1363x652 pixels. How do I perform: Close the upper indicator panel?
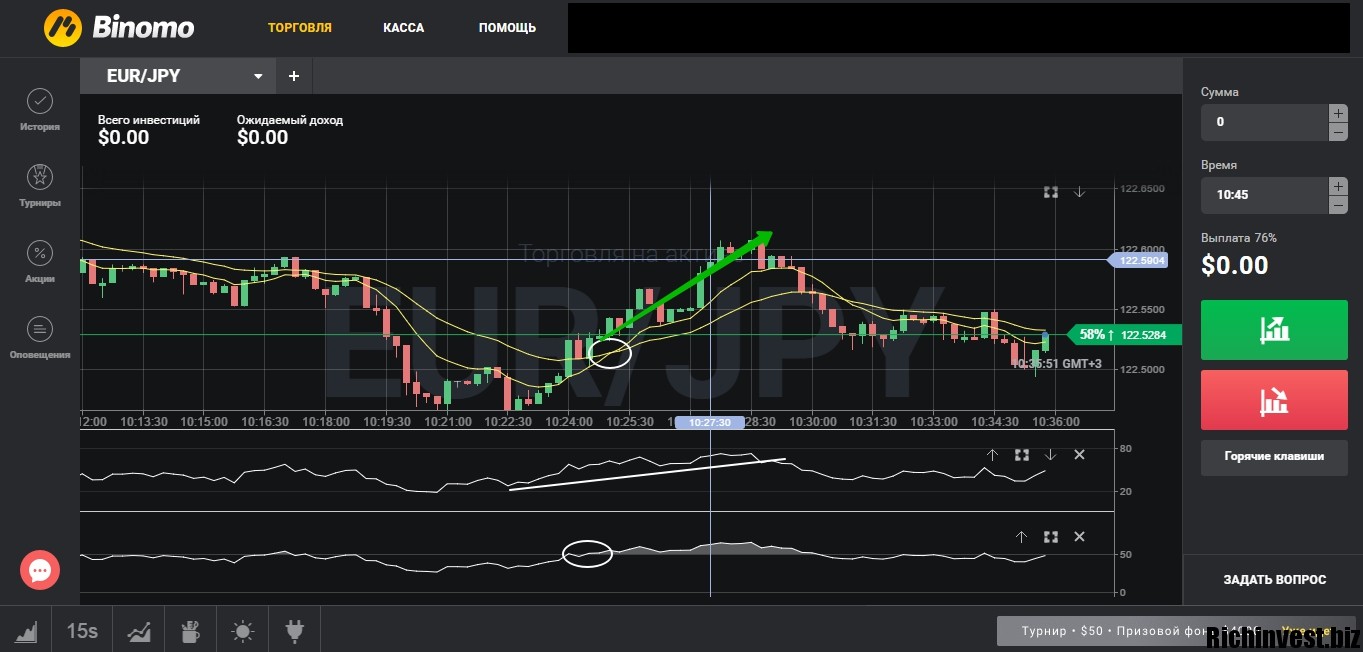coord(1079,455)
